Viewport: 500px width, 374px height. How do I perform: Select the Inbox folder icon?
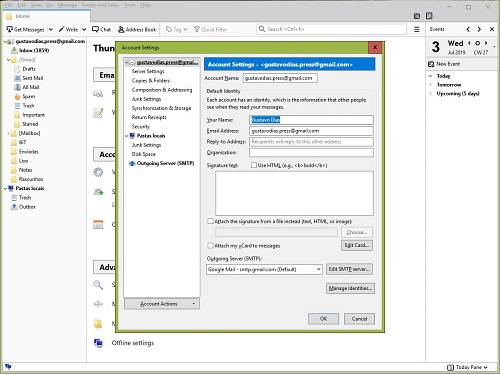point(14,50)
